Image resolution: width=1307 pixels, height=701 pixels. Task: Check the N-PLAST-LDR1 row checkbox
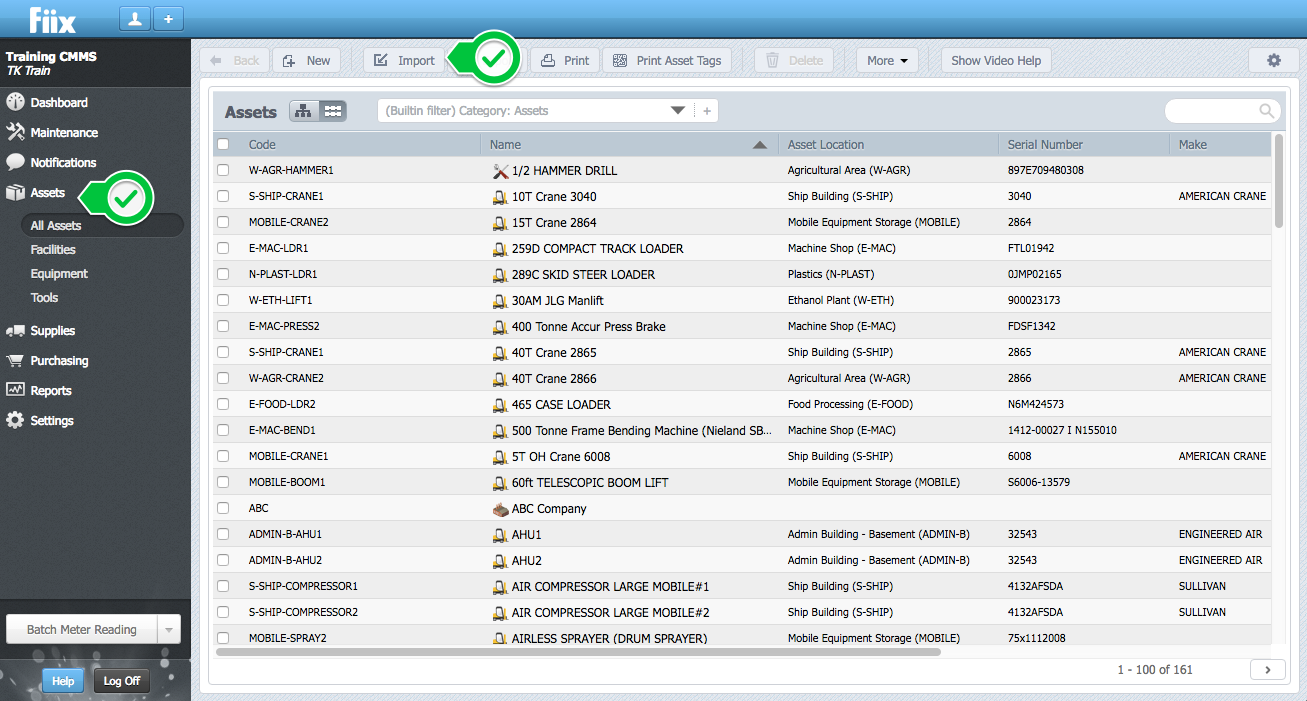(x=223, y=274)
